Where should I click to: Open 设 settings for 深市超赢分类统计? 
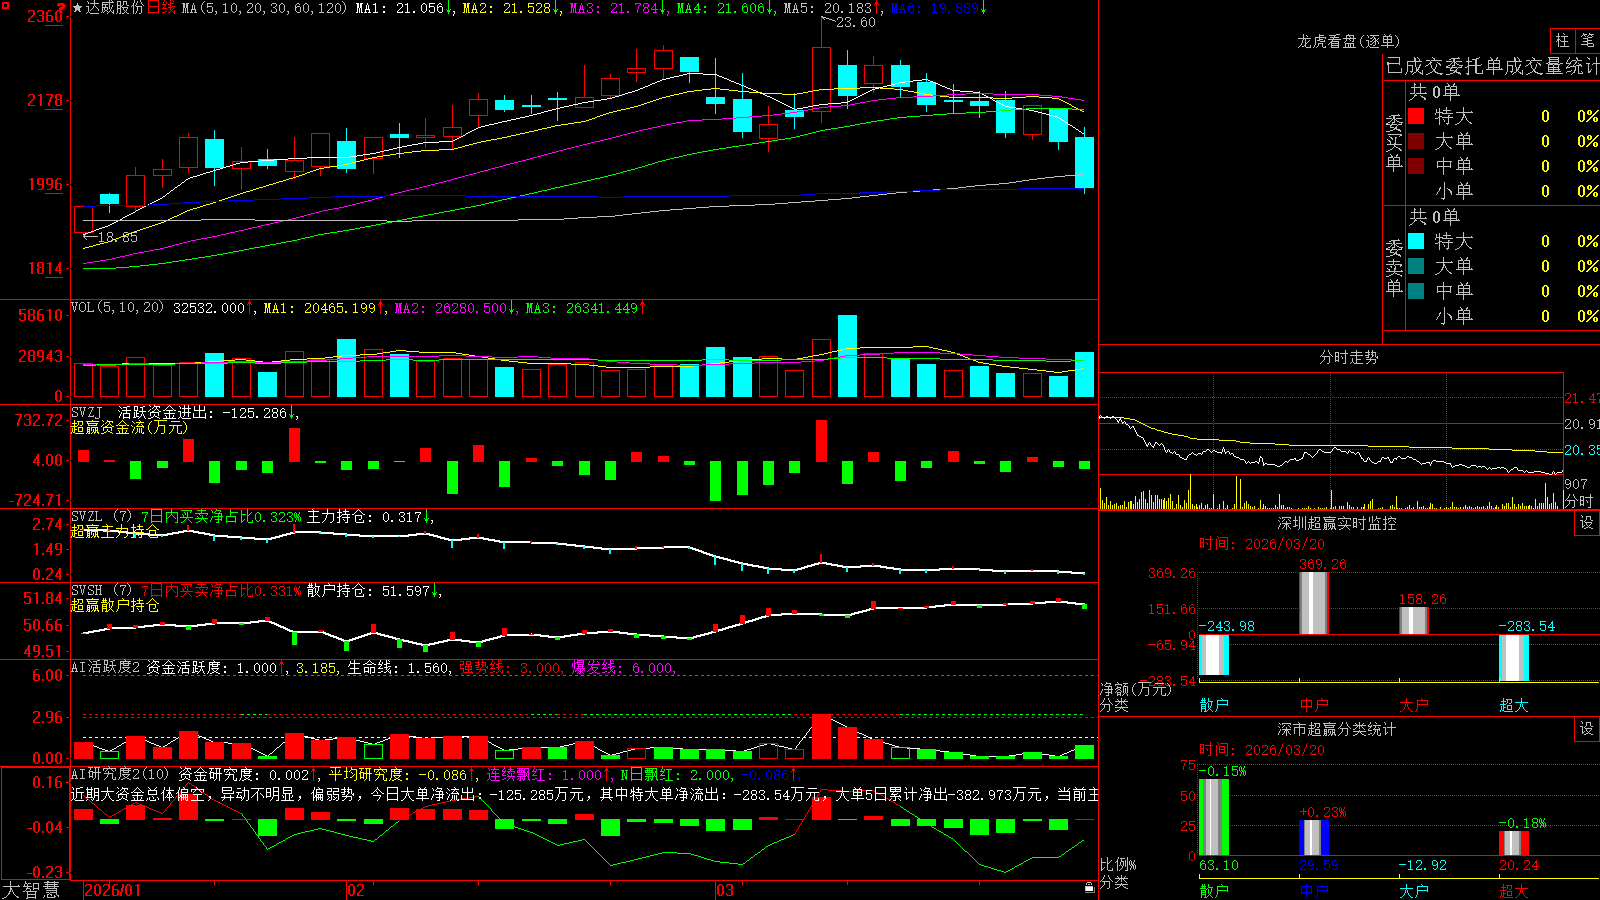1587,729
